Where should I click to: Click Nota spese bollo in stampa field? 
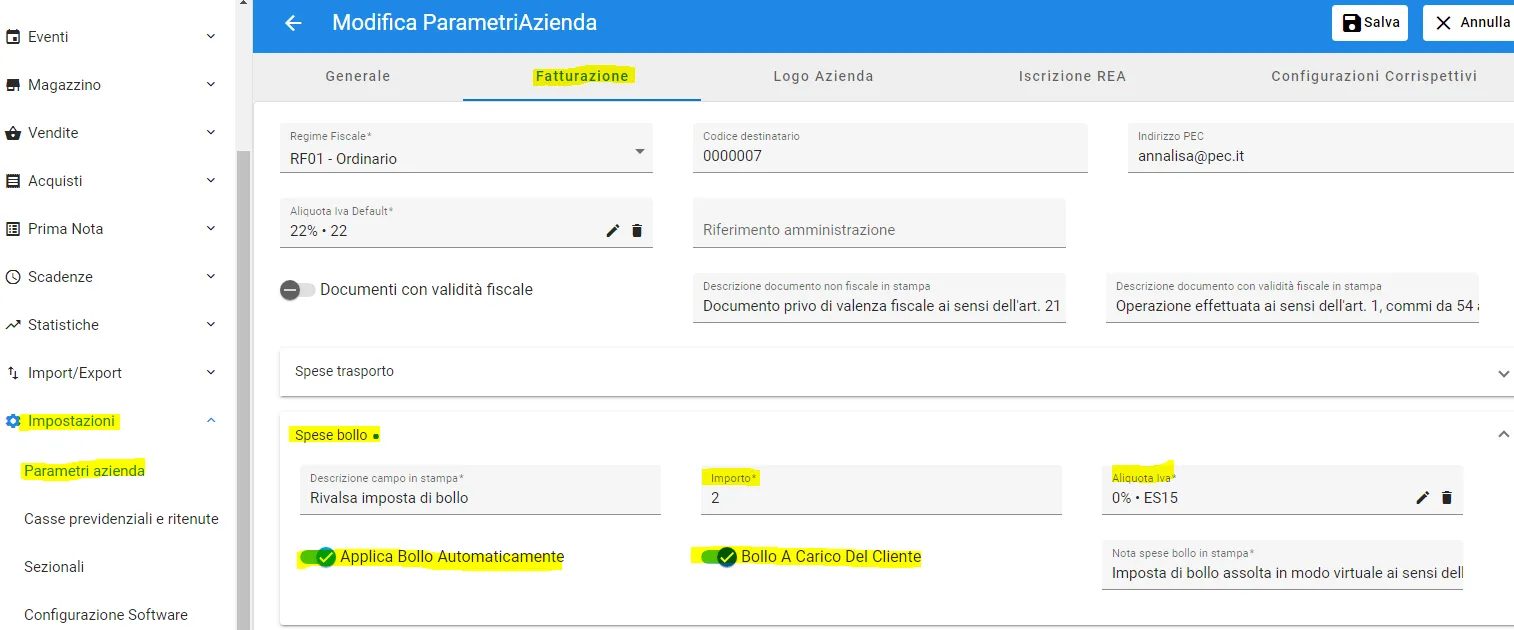pos(1282,565)
